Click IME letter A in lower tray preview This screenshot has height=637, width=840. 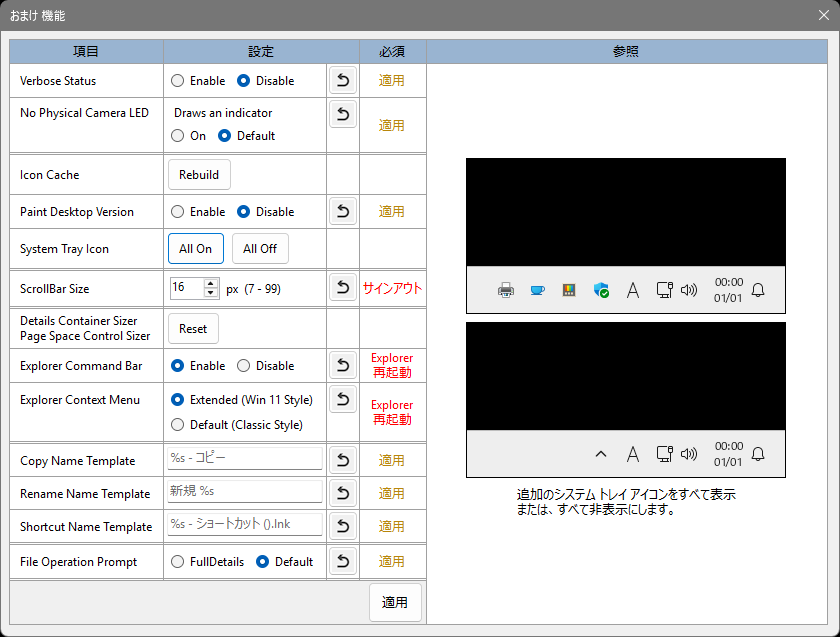coord(633,454)
